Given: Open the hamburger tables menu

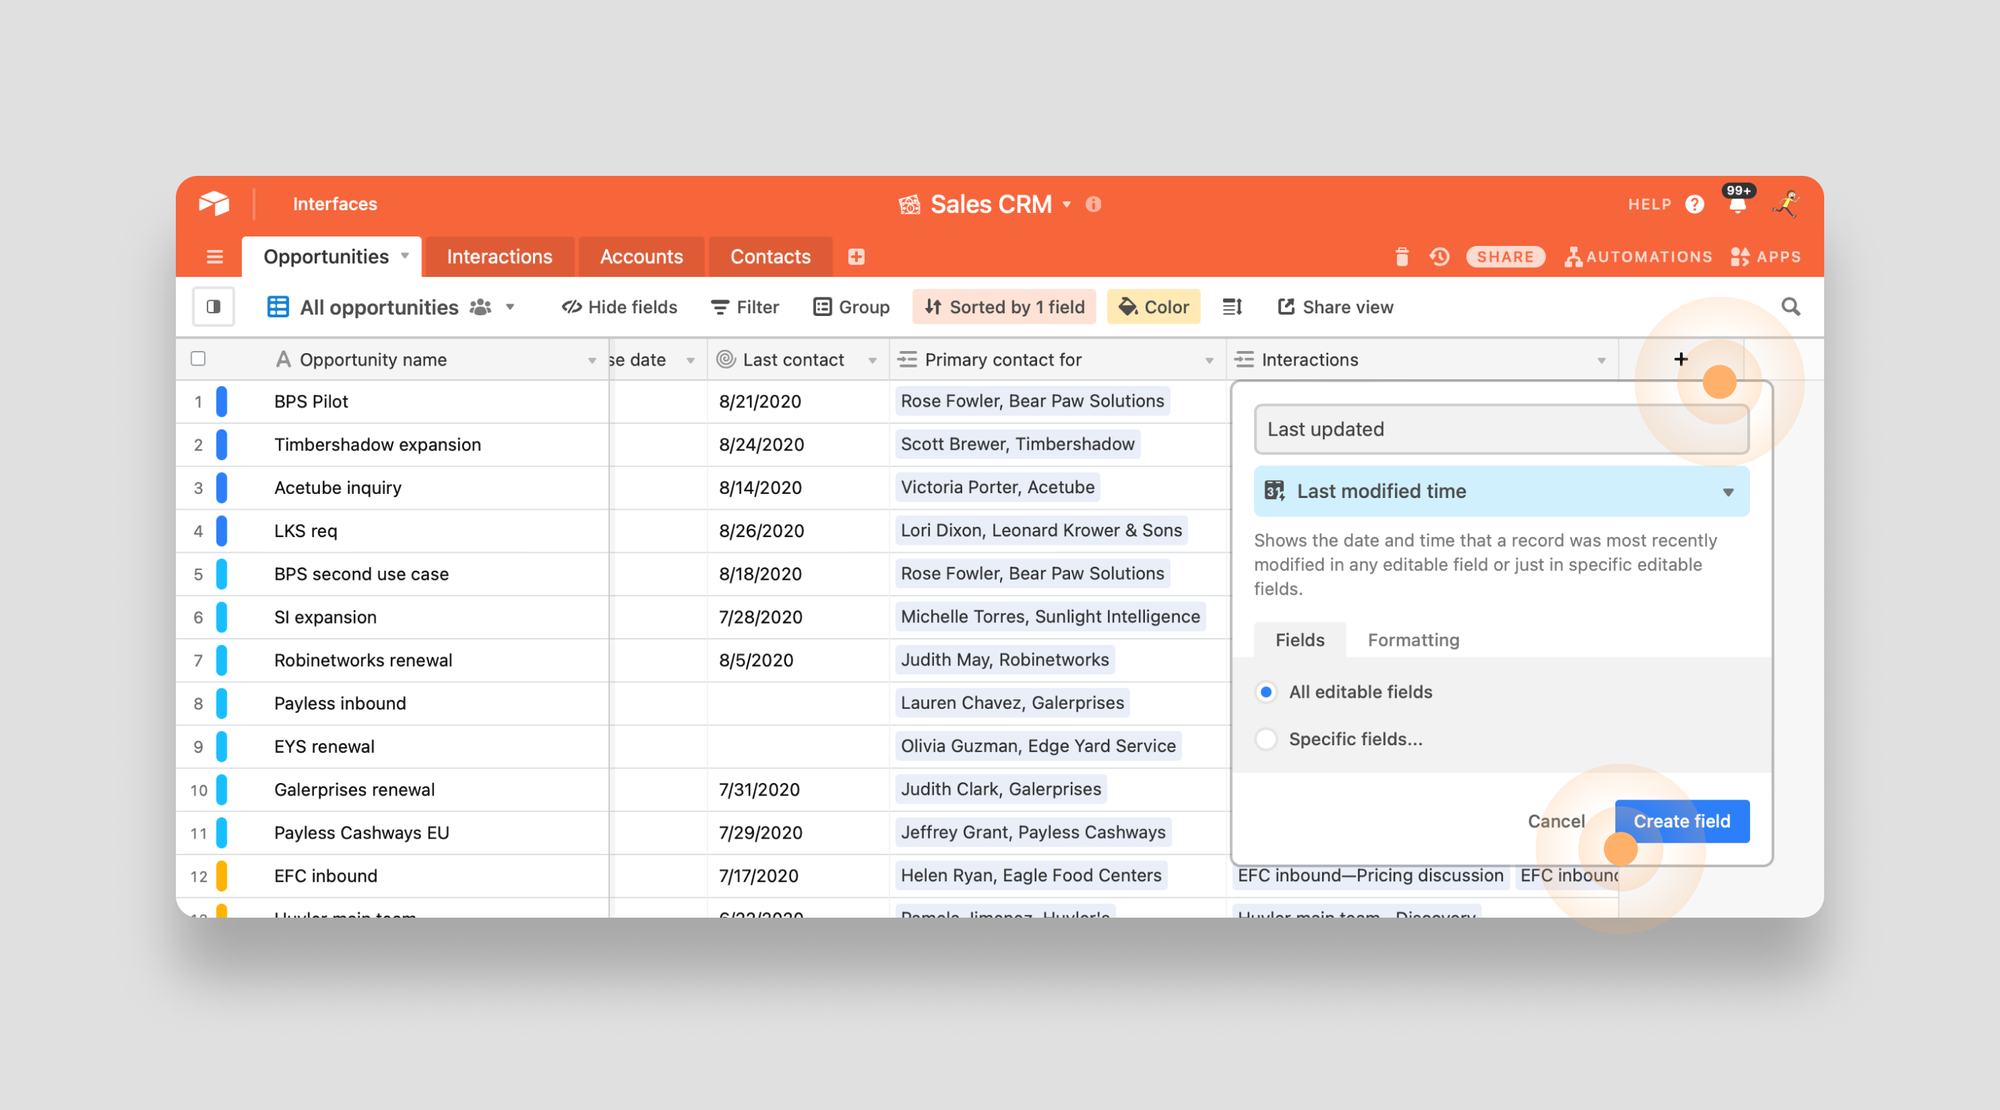Looking at the screenshot, I should 214,257.
